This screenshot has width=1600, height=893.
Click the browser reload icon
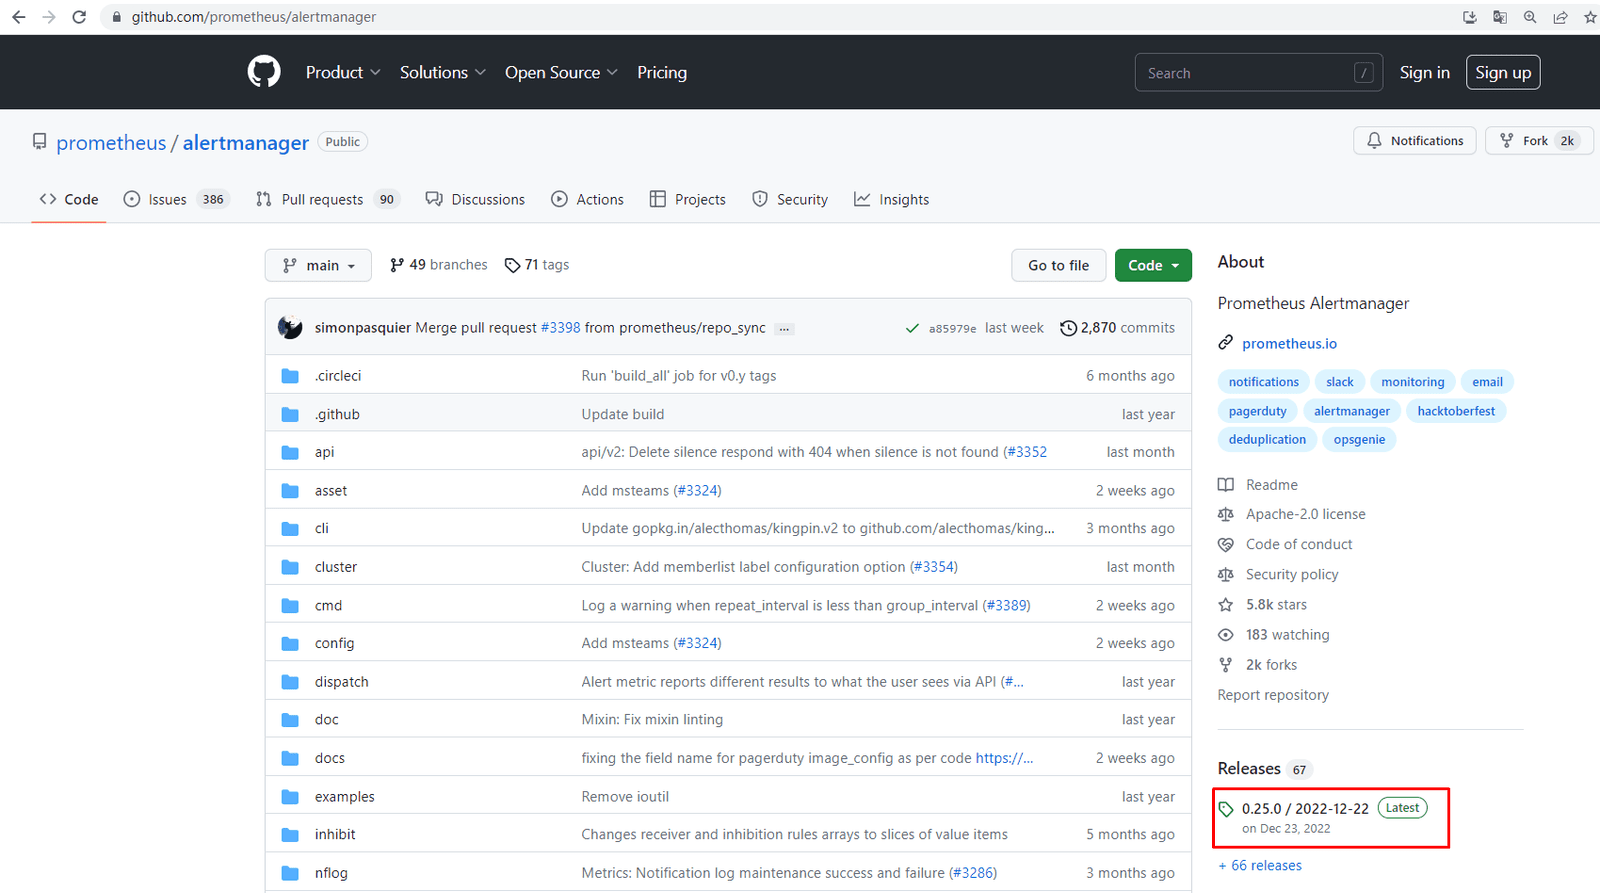(79, 17)
